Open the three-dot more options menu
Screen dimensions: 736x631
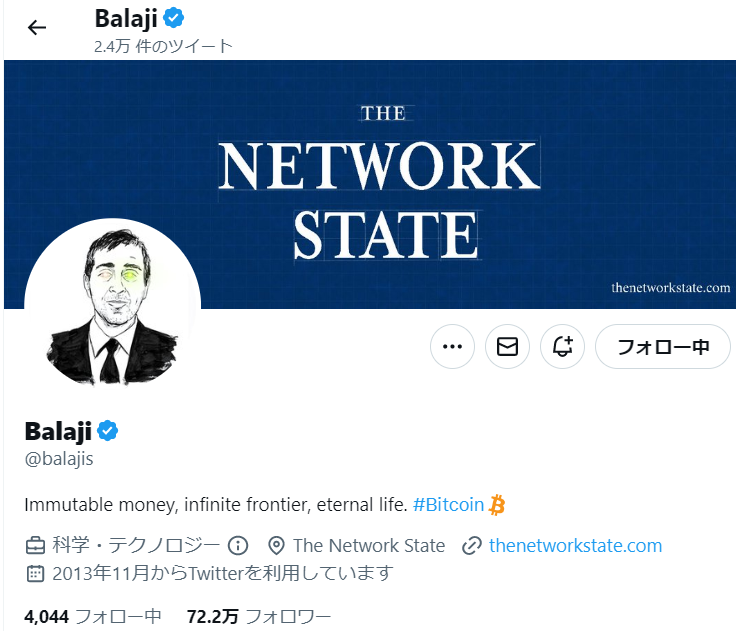(x=452, y=347)
